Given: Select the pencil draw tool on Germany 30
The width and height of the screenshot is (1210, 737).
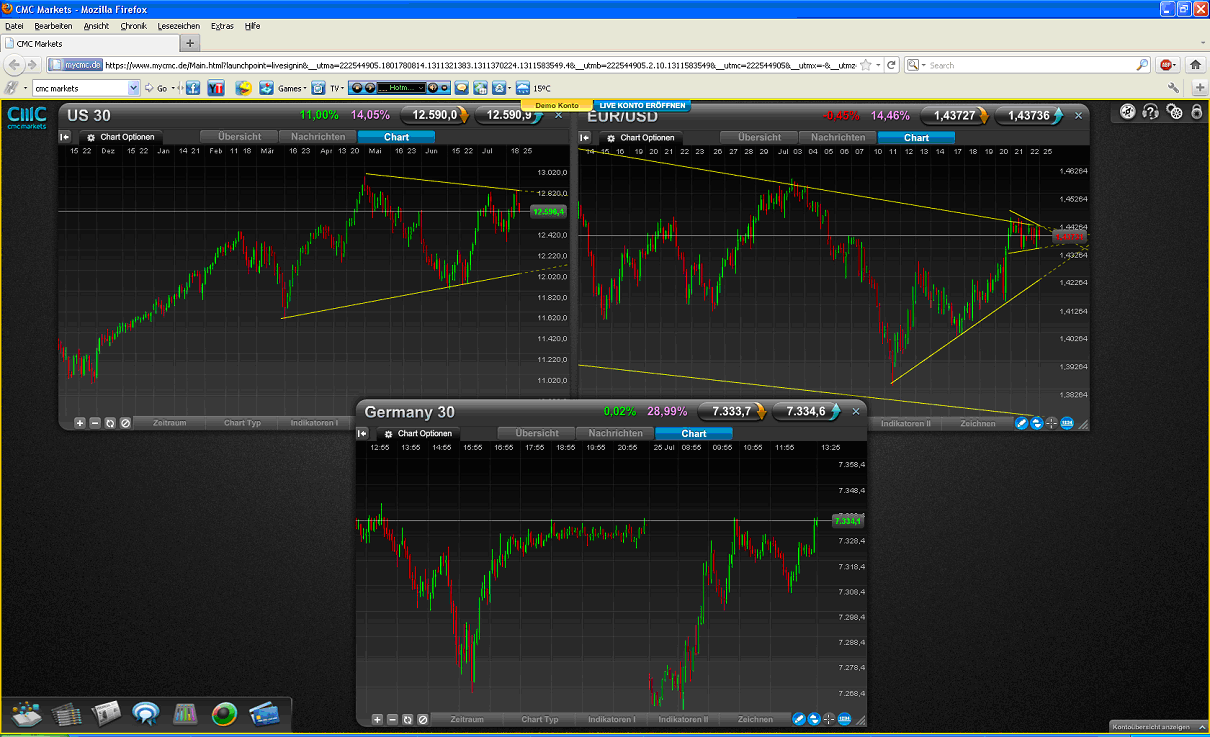Looking at the screenshot, I should (799, 719).
